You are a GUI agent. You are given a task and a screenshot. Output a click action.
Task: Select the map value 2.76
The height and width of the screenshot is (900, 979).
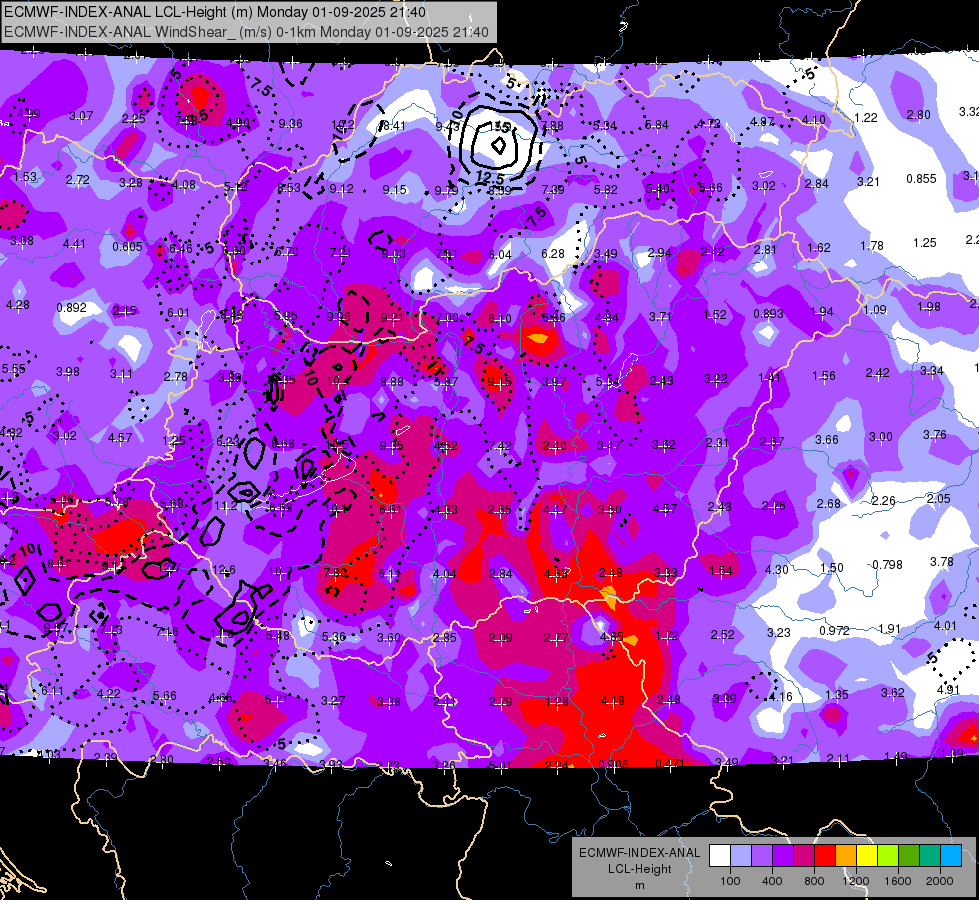tap(774, 505)
